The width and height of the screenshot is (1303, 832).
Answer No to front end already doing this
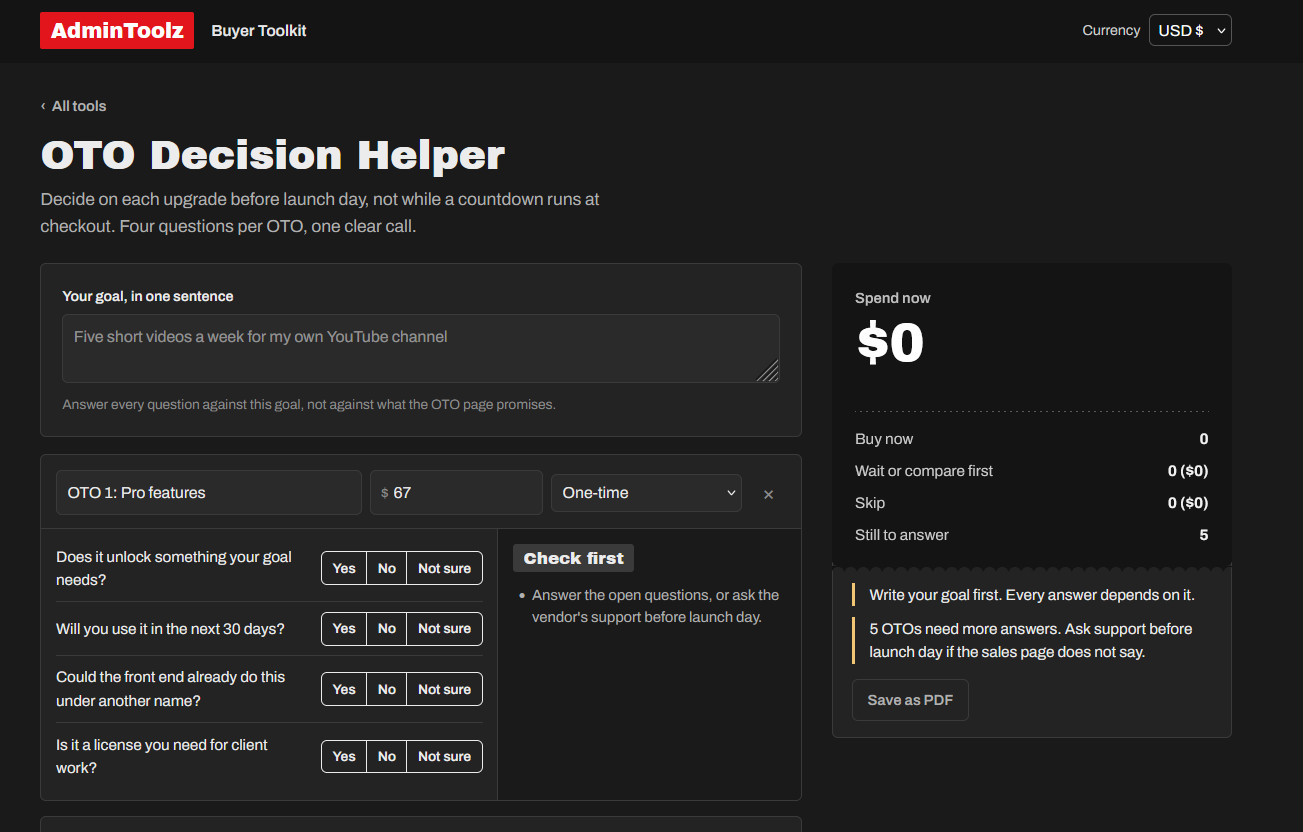point(387,689)
